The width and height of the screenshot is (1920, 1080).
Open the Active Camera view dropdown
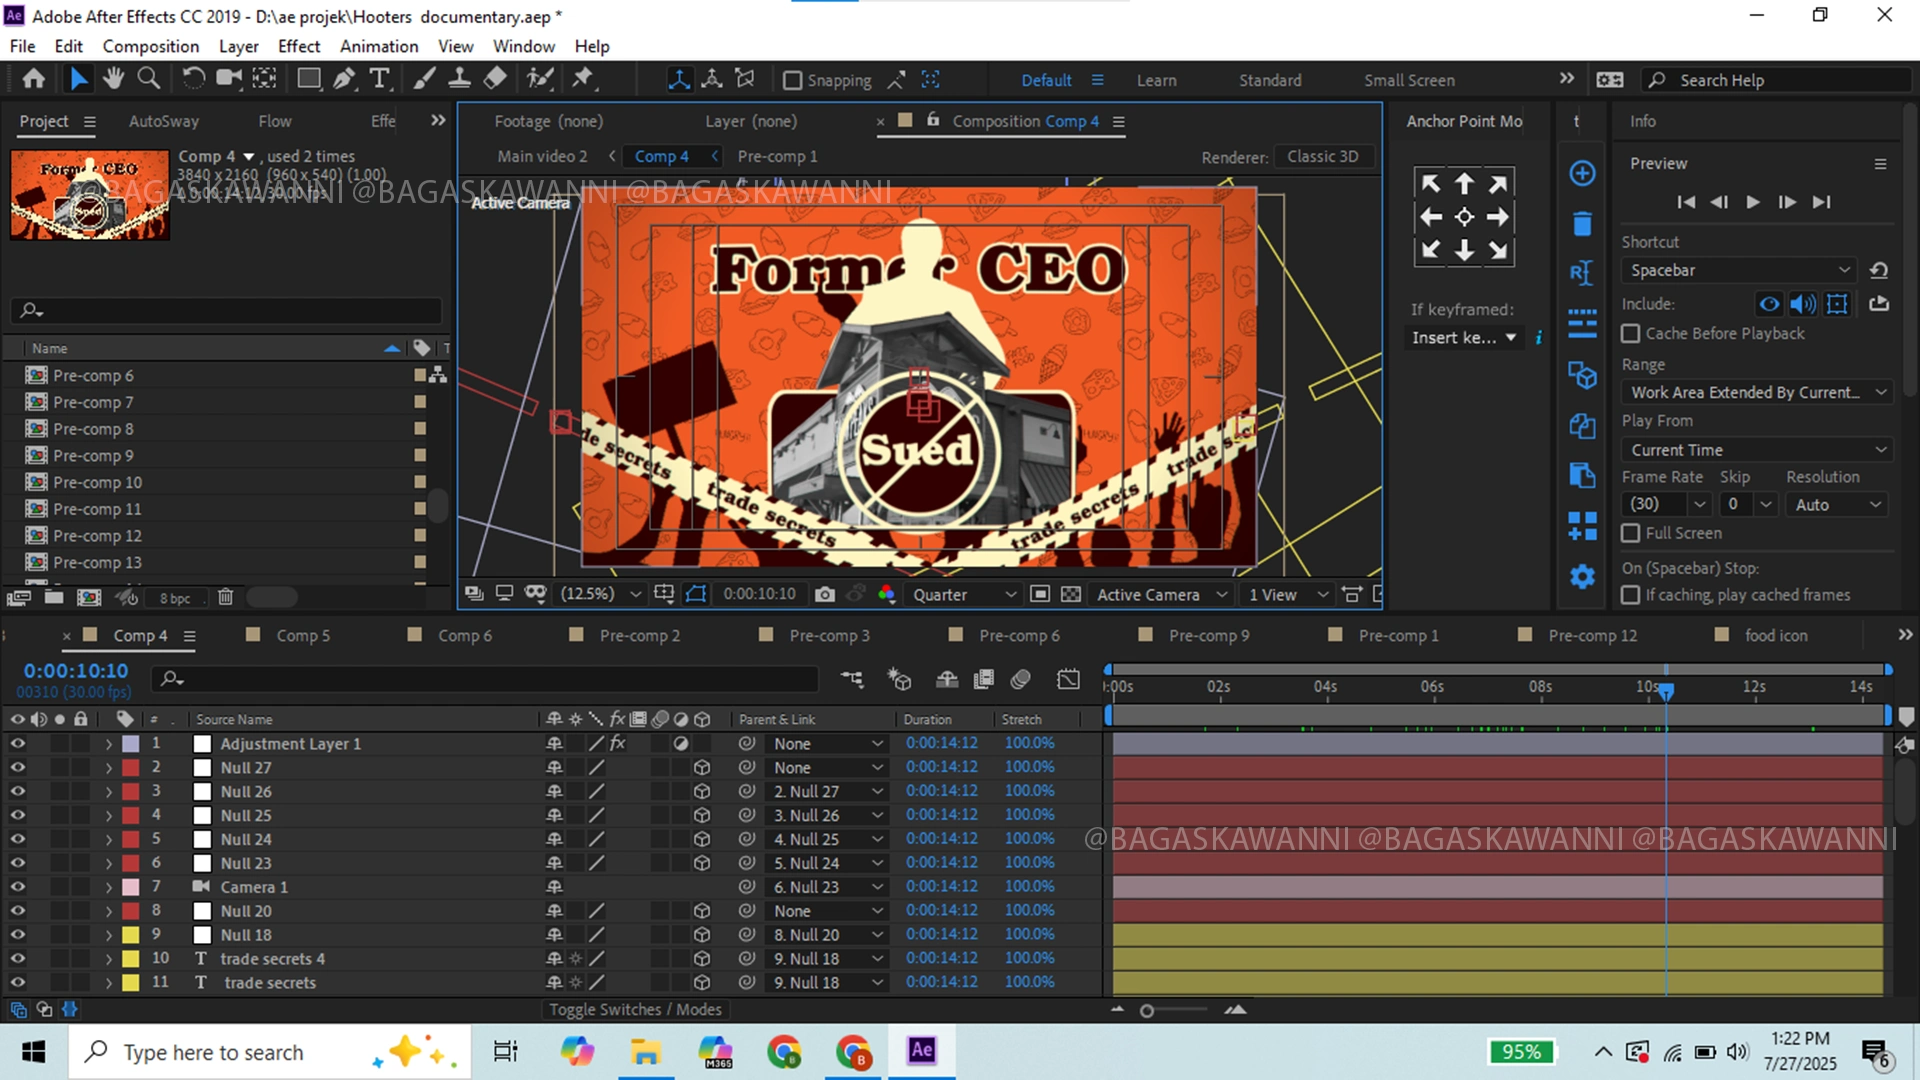(1161, 594)
